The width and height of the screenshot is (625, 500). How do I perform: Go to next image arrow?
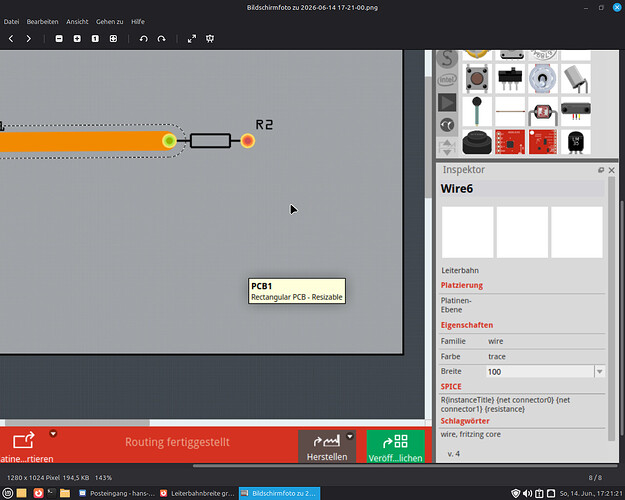click(x=28, y=39)
